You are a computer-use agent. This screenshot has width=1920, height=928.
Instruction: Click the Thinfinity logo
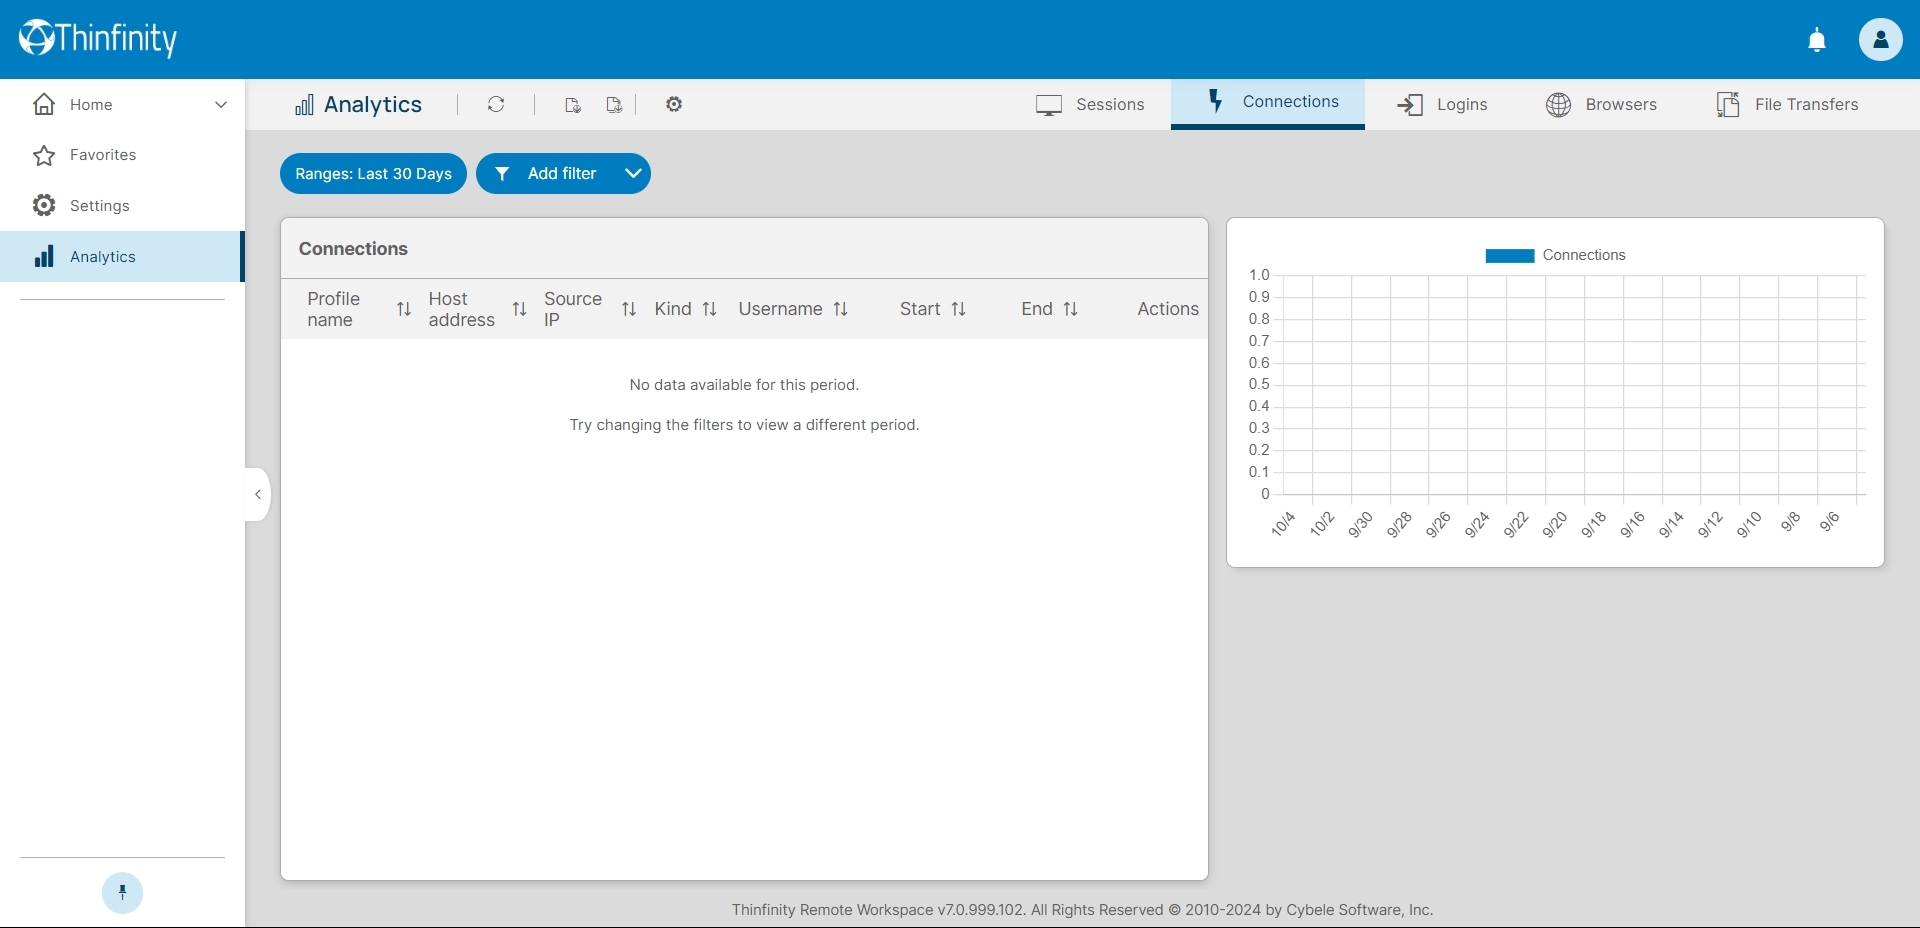click(98, 38)
